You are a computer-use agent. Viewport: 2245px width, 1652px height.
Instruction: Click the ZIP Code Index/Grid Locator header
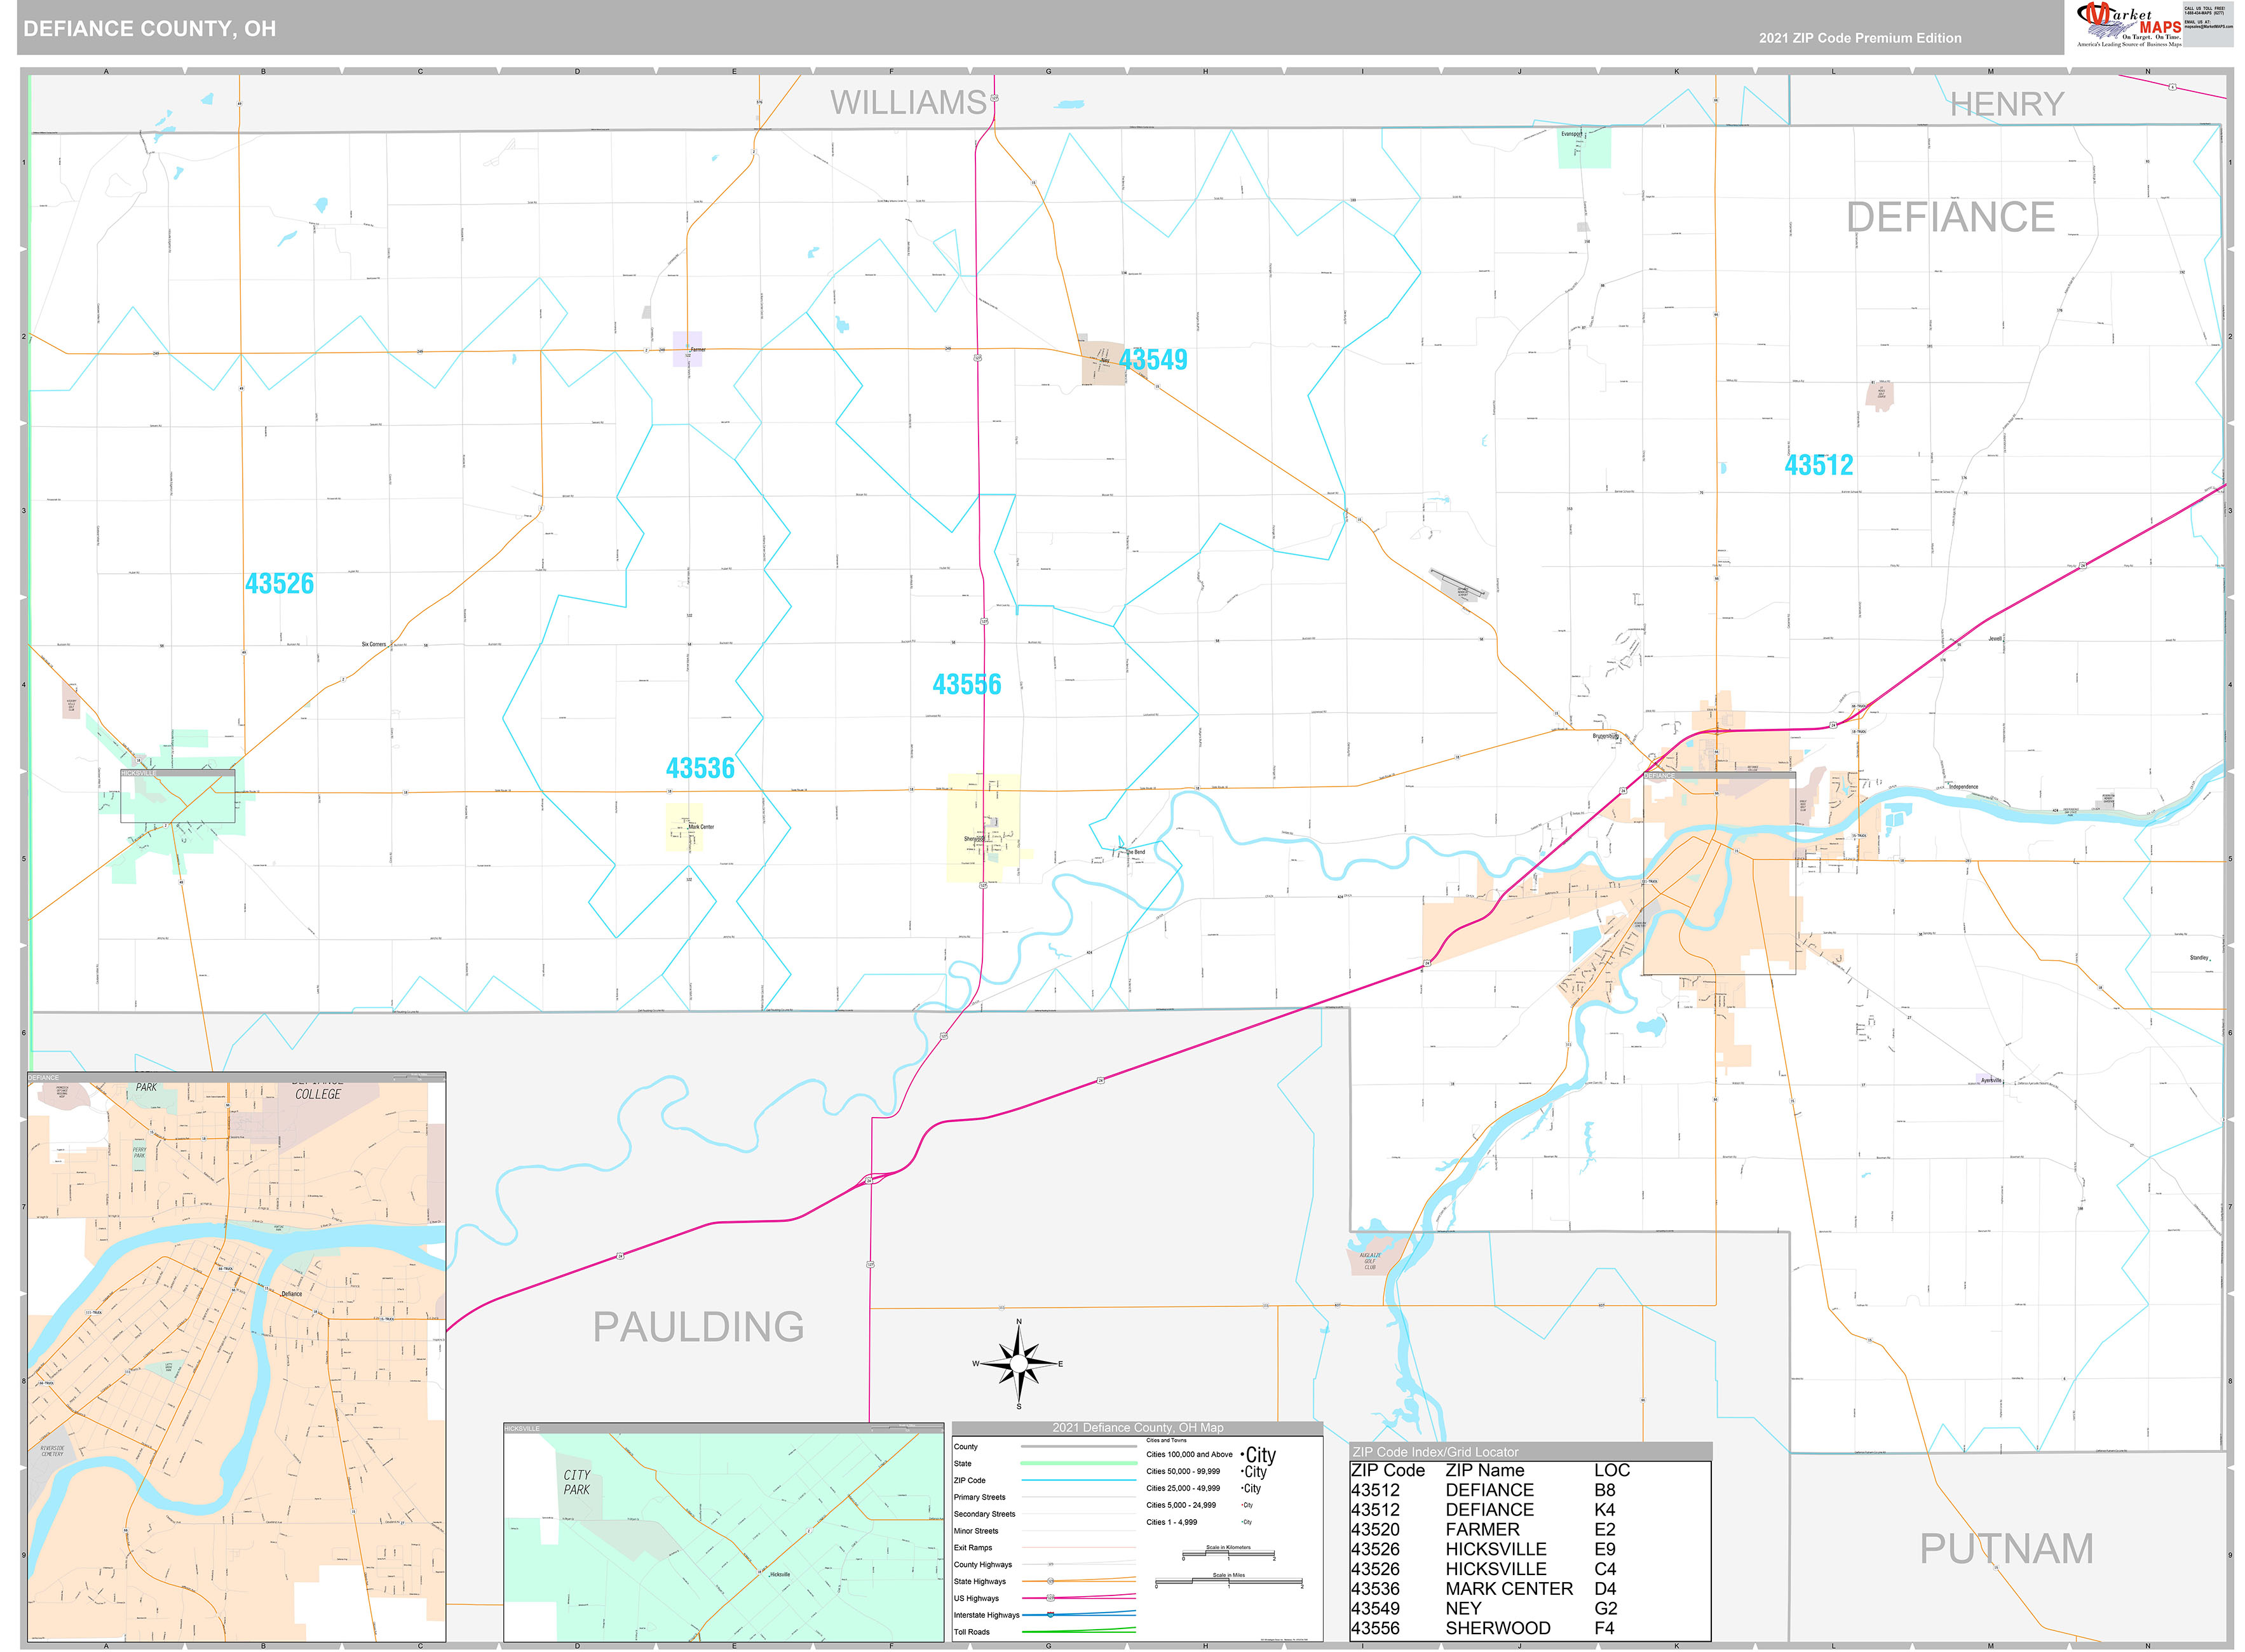[x=1435, y=1452]
